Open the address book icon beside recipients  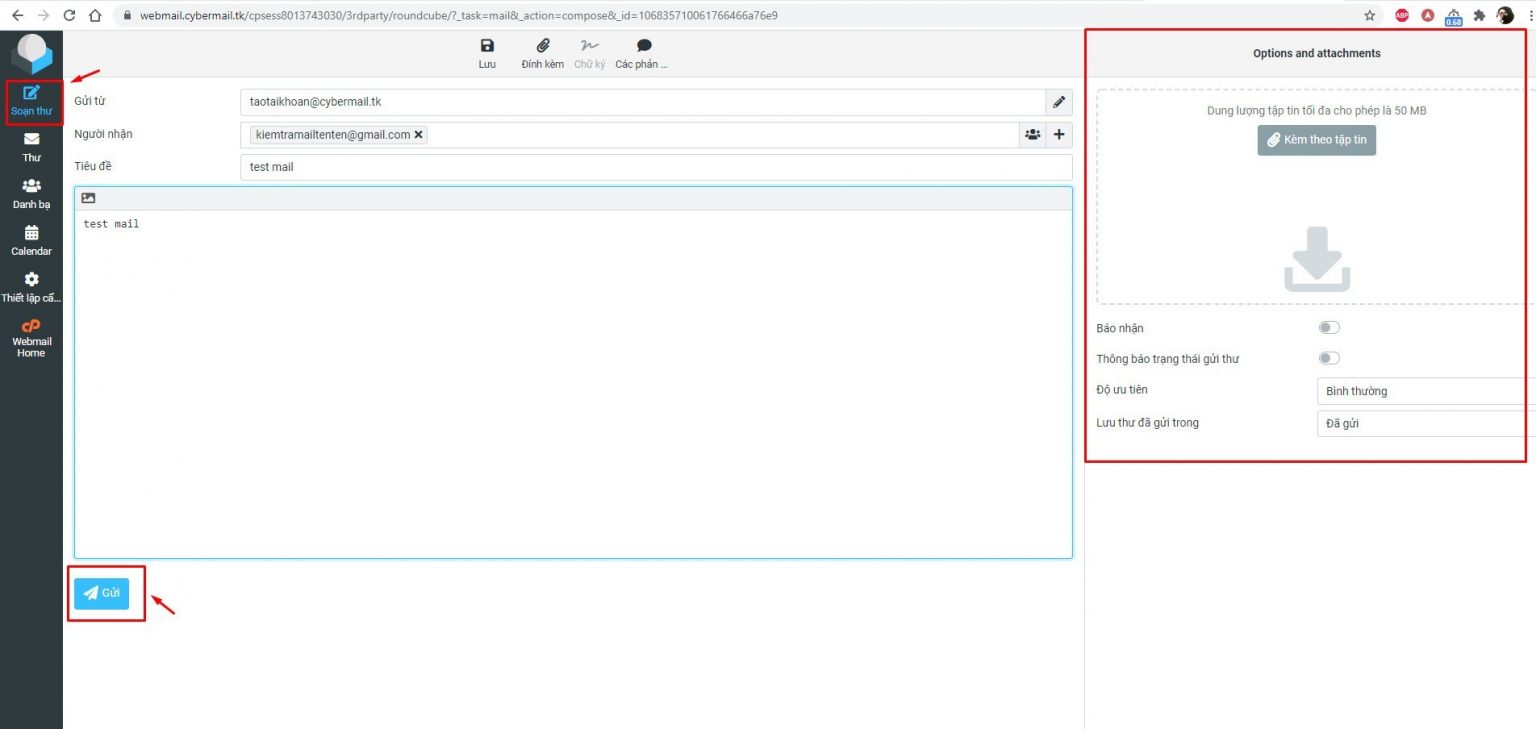pyautogui.click(x=1032, y=134)
